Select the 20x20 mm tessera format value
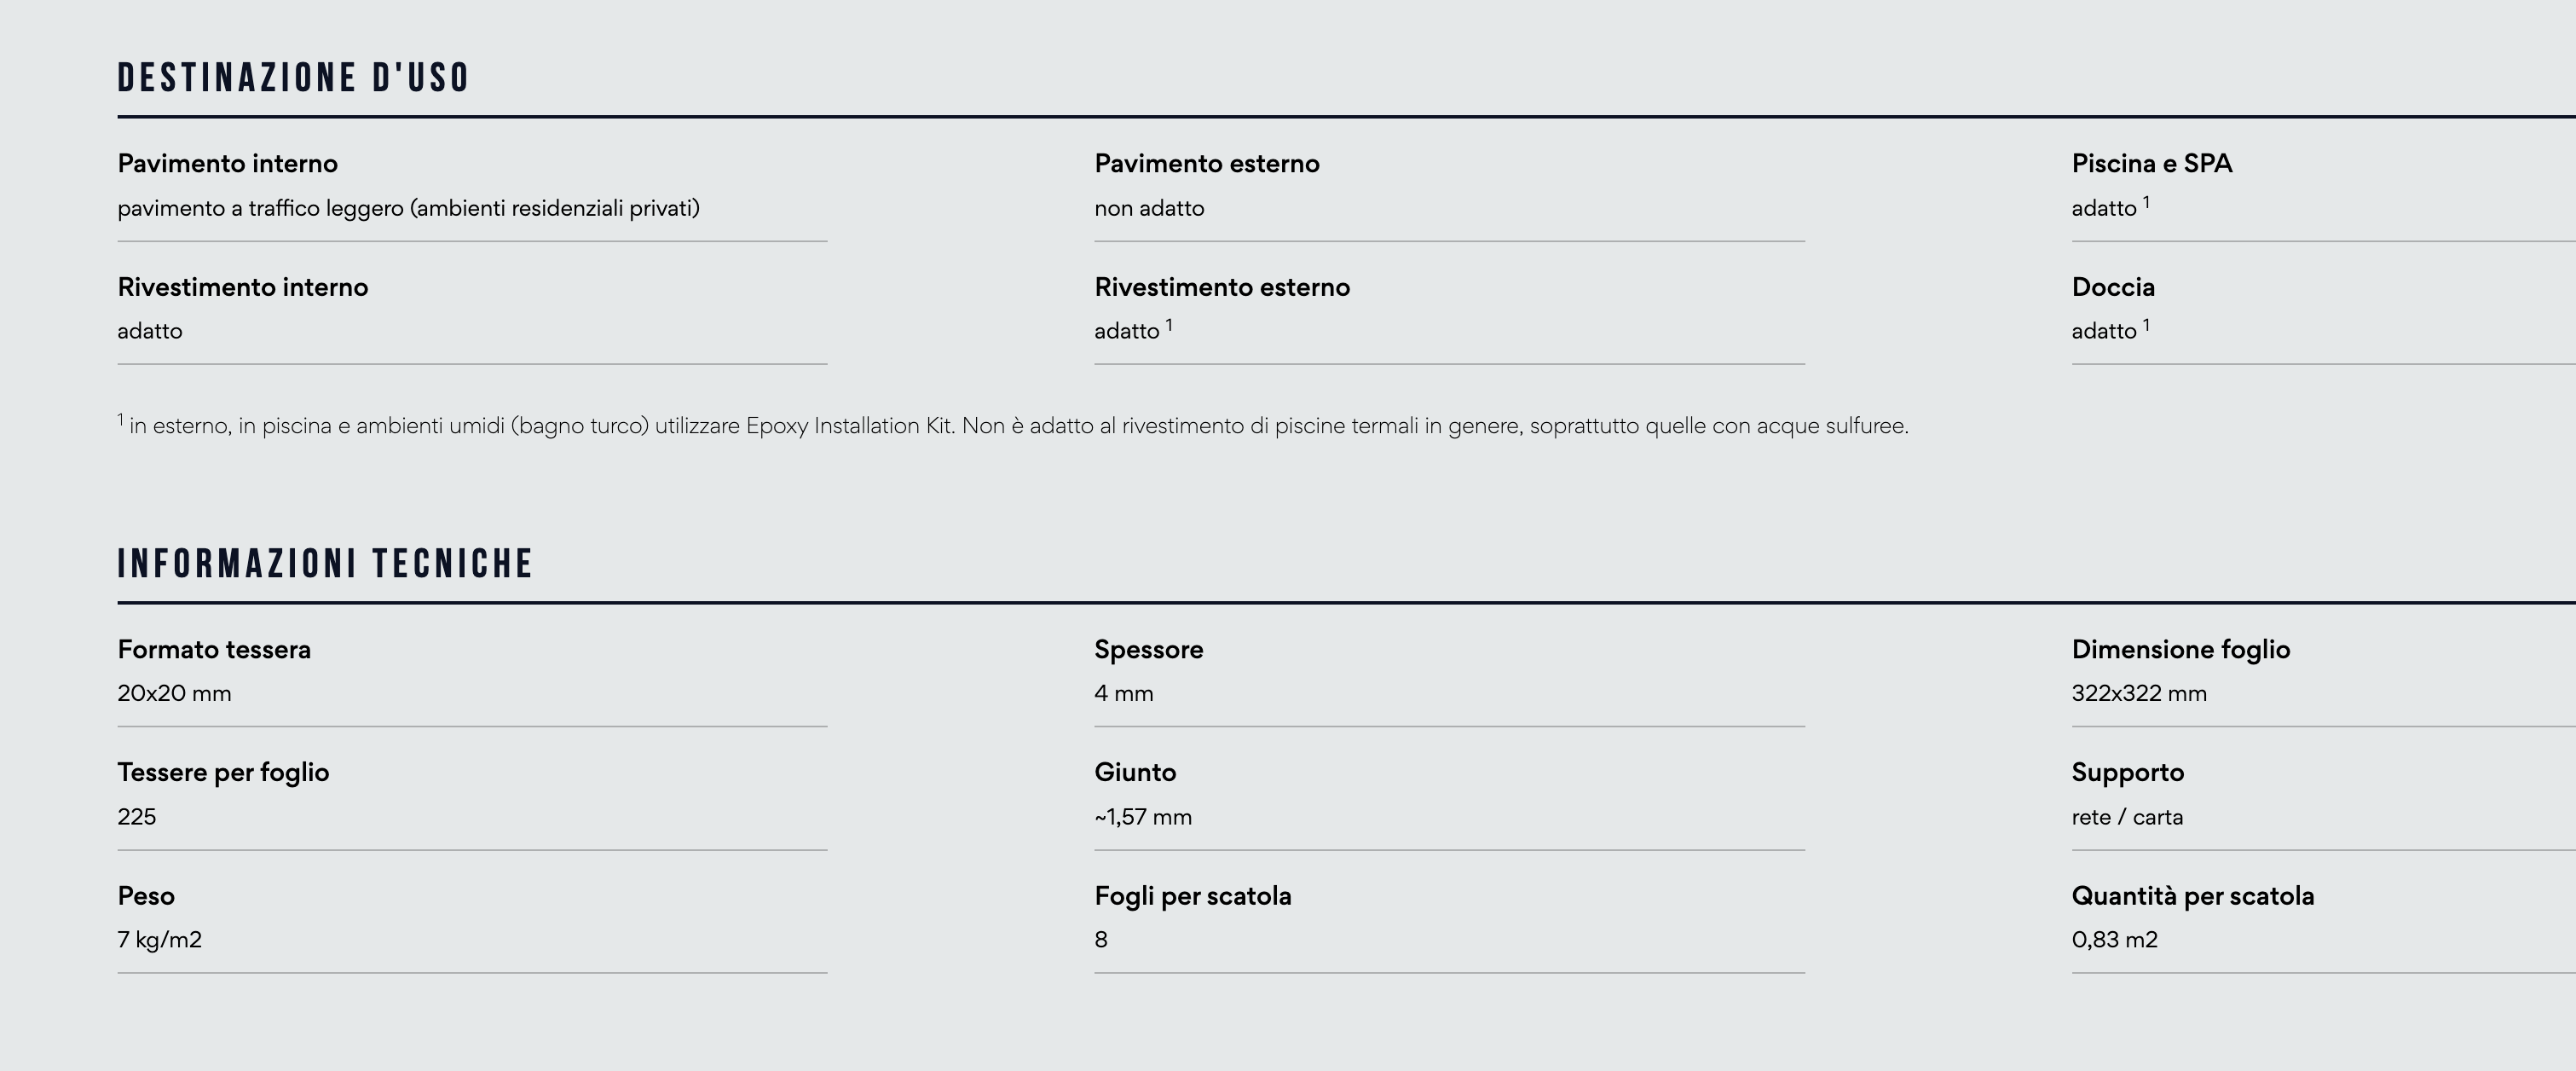This screenshot has width=2576, height=1071. (174, 694)
